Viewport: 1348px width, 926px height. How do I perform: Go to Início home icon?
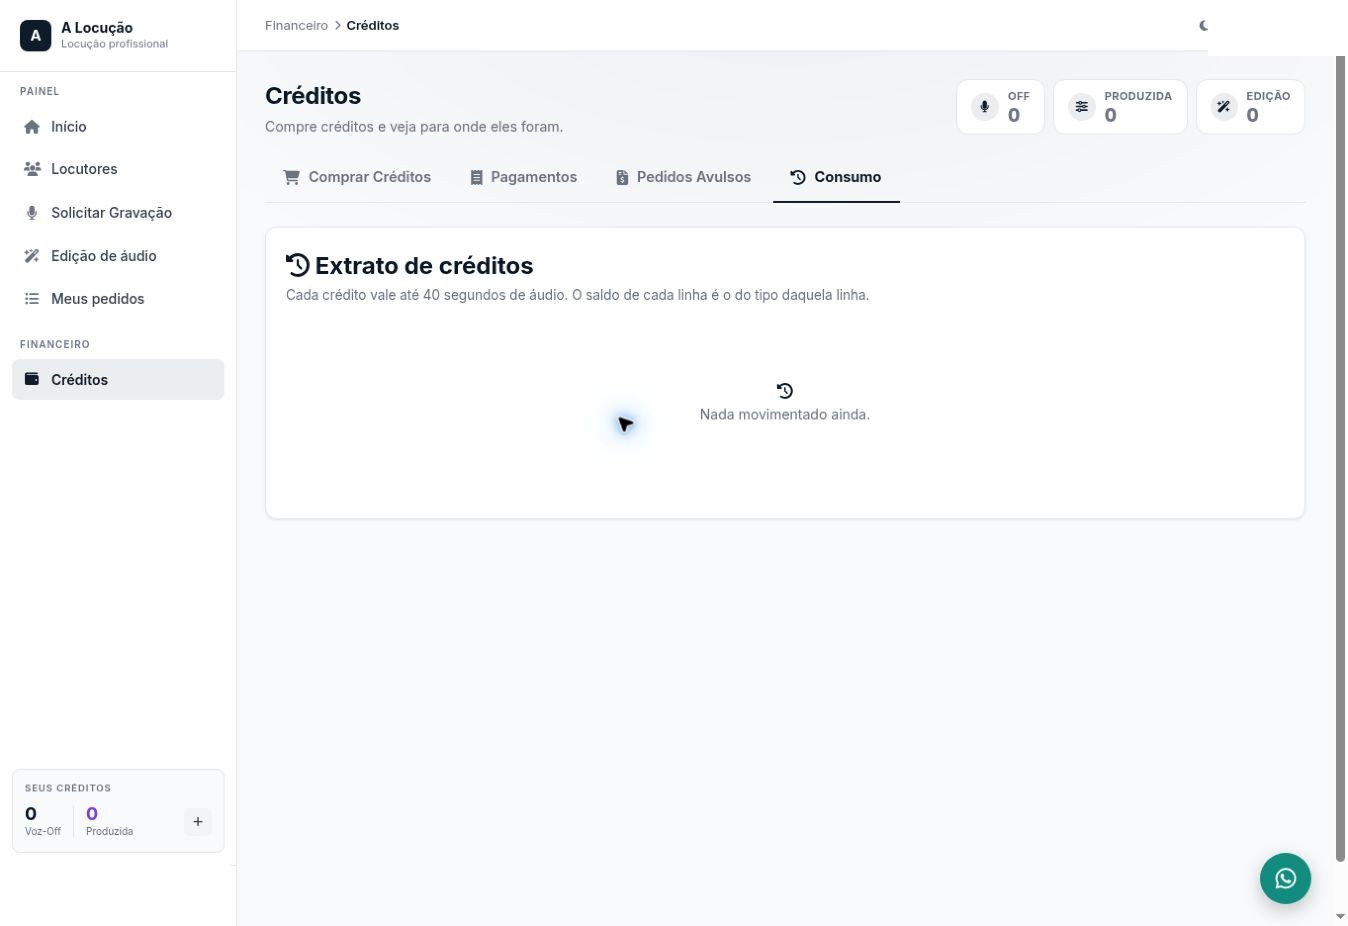(x=32, y=127)
